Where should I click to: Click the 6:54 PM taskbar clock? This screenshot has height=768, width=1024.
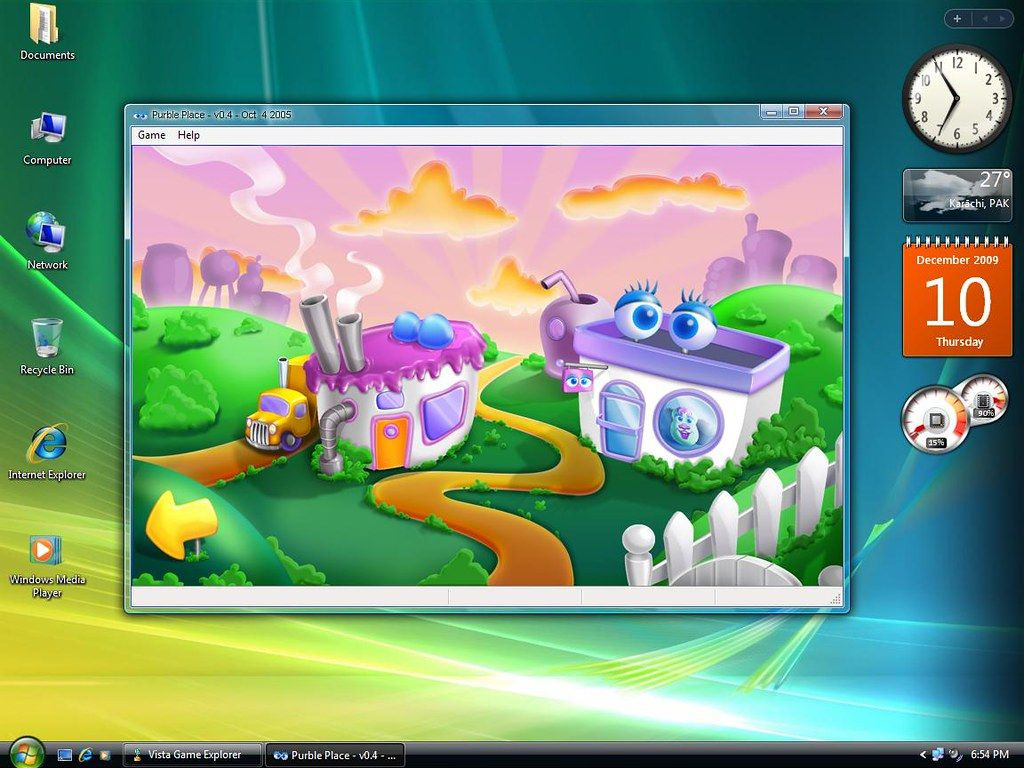(x=989, y=755)
